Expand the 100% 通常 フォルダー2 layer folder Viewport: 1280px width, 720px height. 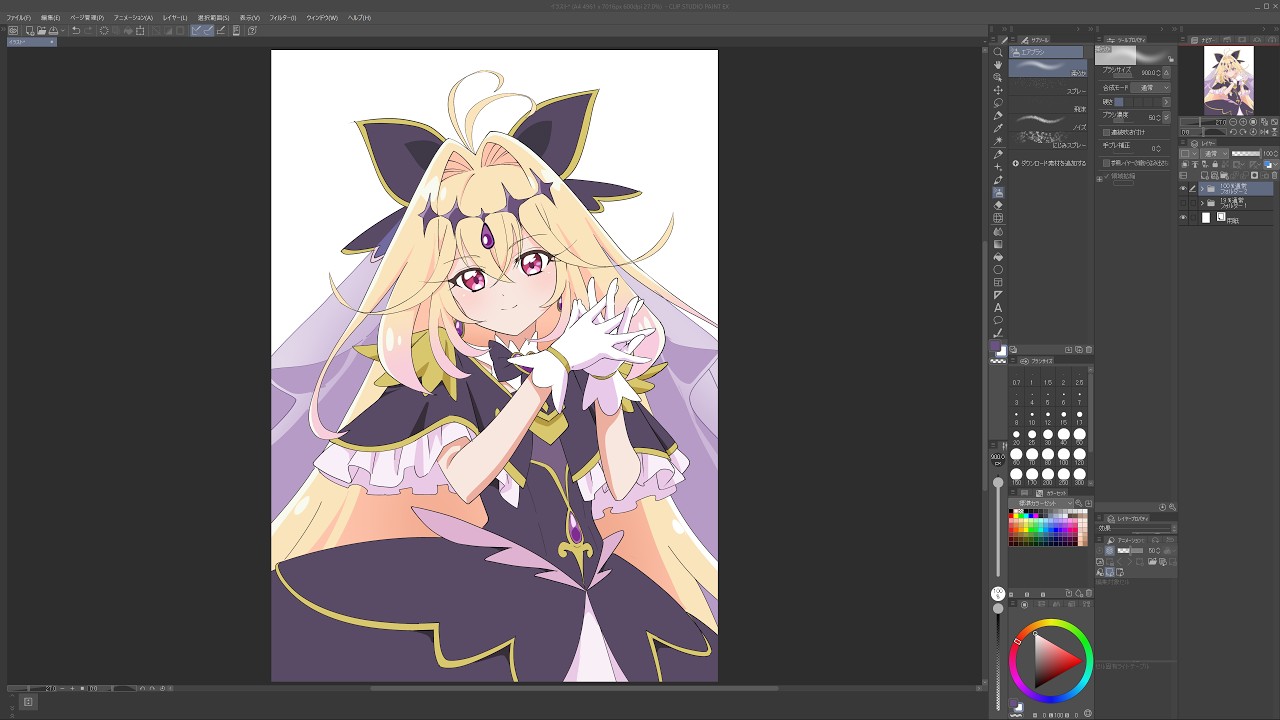[x=1202, y=188]
